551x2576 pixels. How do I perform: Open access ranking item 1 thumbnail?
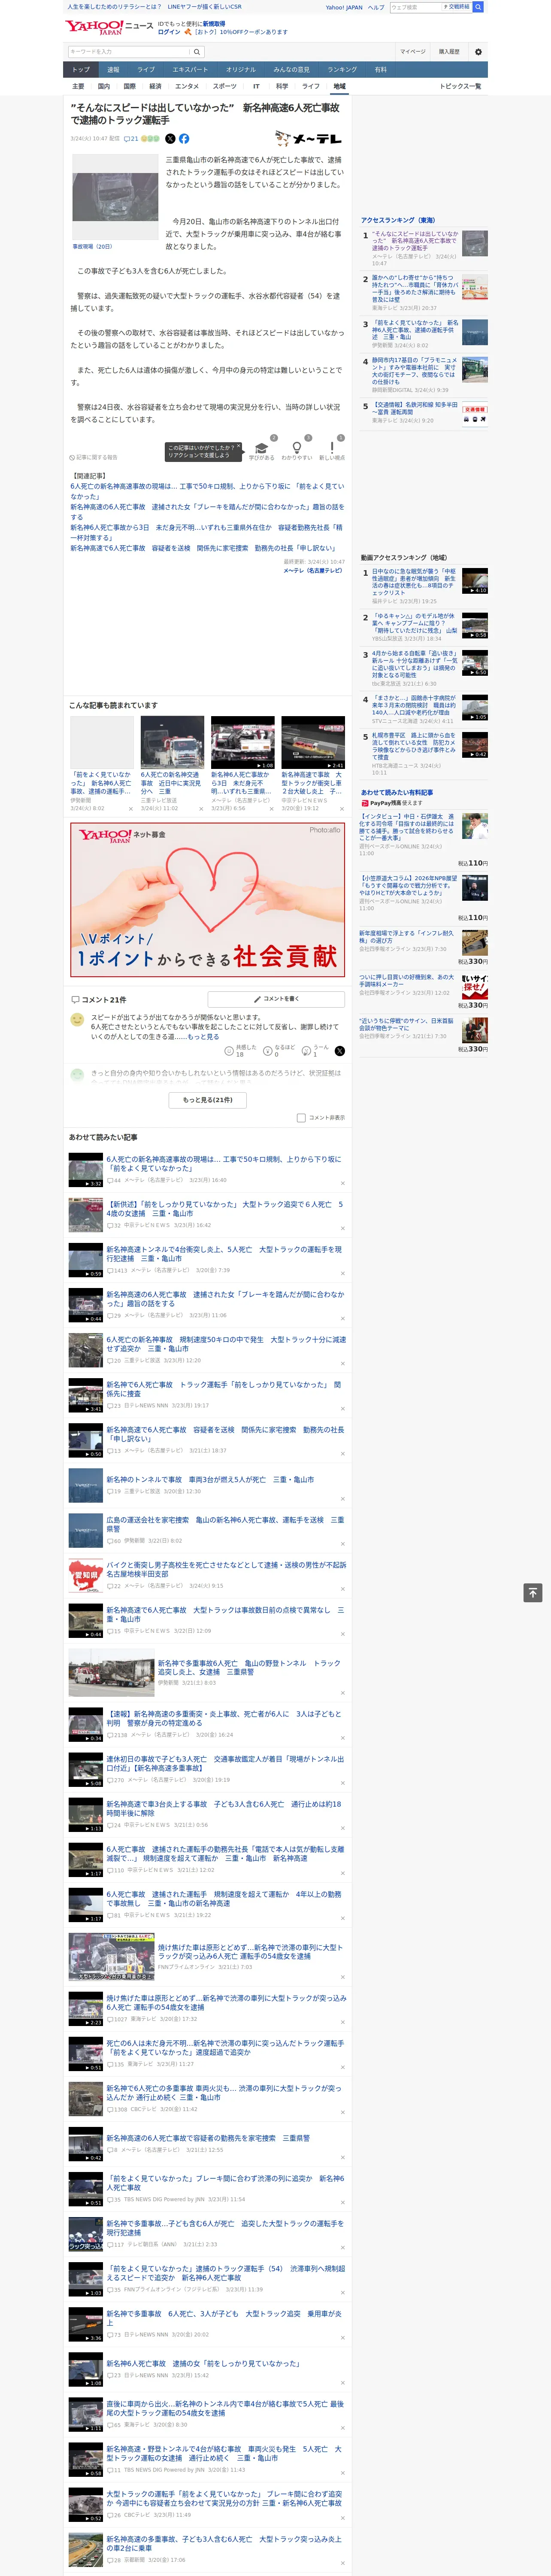[x=475, y=243]
